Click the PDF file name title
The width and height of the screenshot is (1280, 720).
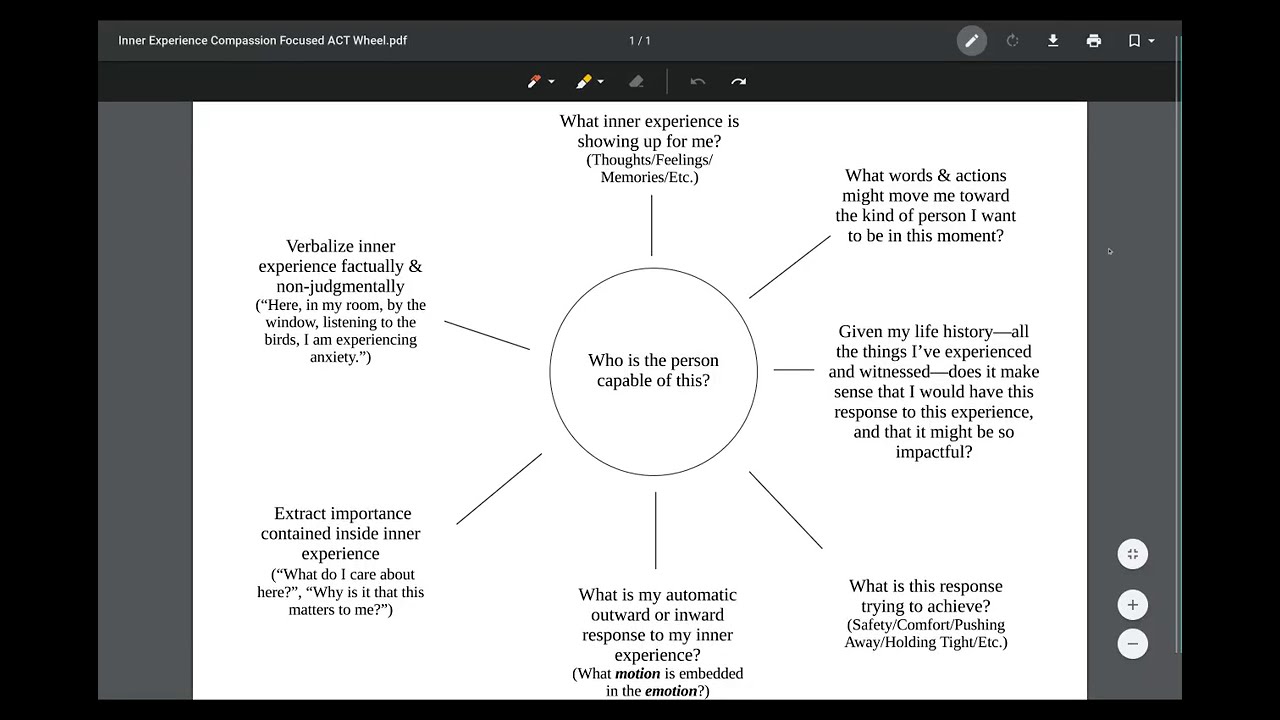262,41
